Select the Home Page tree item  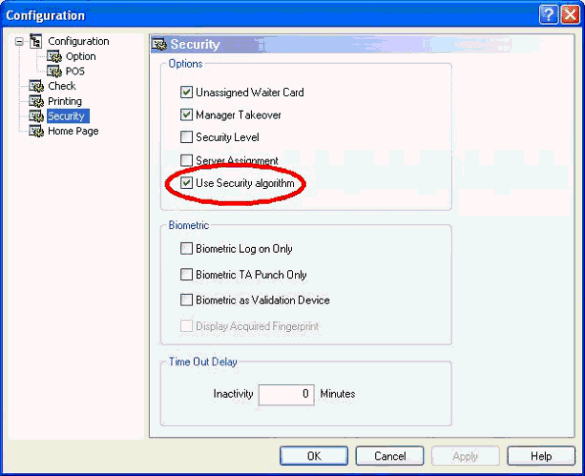click(x=73, y=131)
